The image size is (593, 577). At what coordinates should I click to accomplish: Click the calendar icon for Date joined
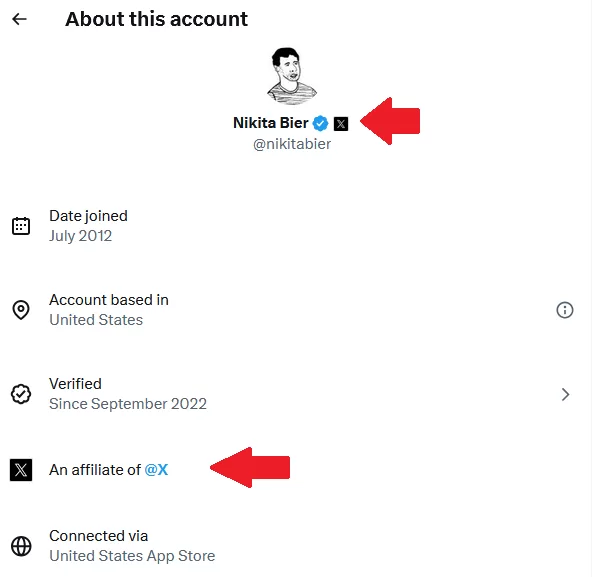[x=21, y=226]
